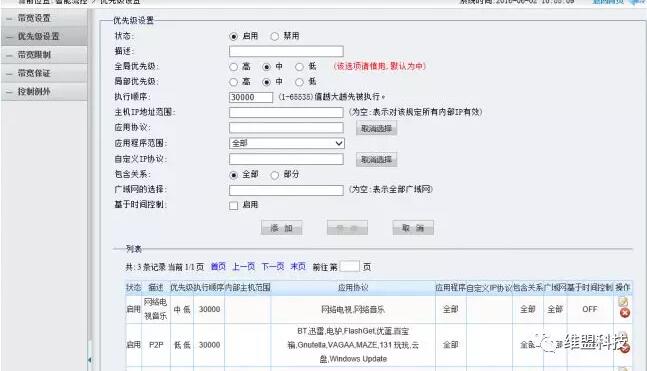
Task: Delete the 网络电视音乐 rule via red X
Action: (625, 313)
